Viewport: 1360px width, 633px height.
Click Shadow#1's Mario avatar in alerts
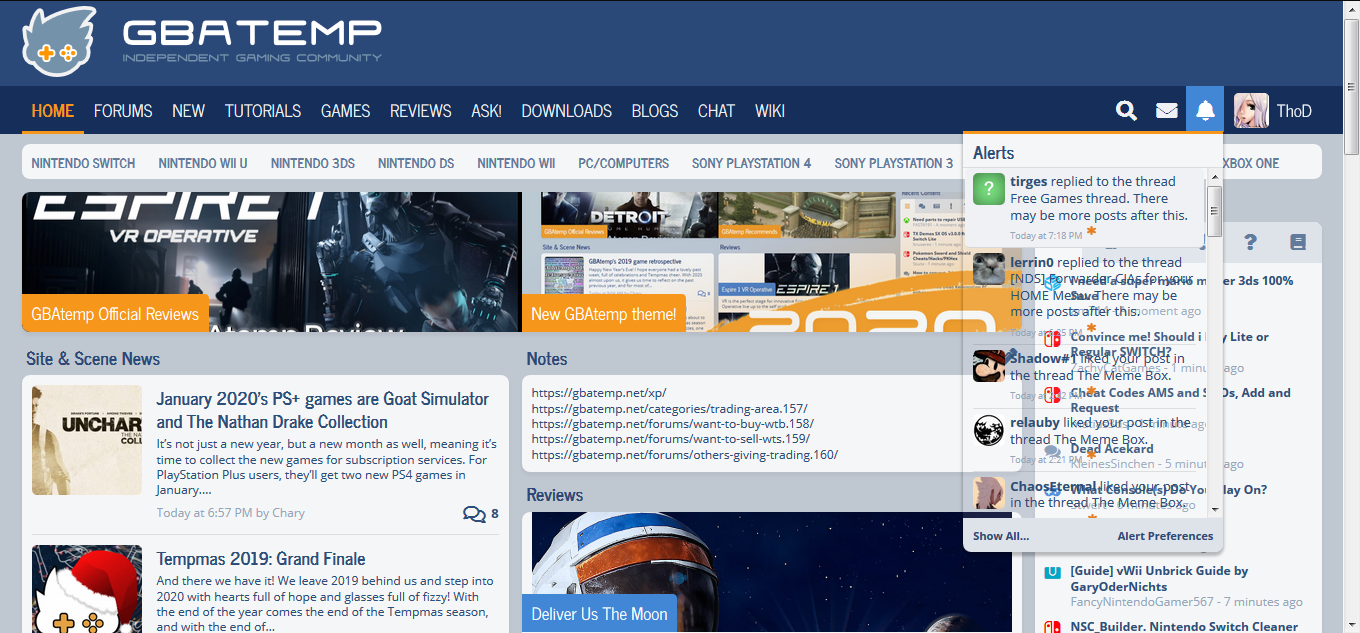pos(989,366)
